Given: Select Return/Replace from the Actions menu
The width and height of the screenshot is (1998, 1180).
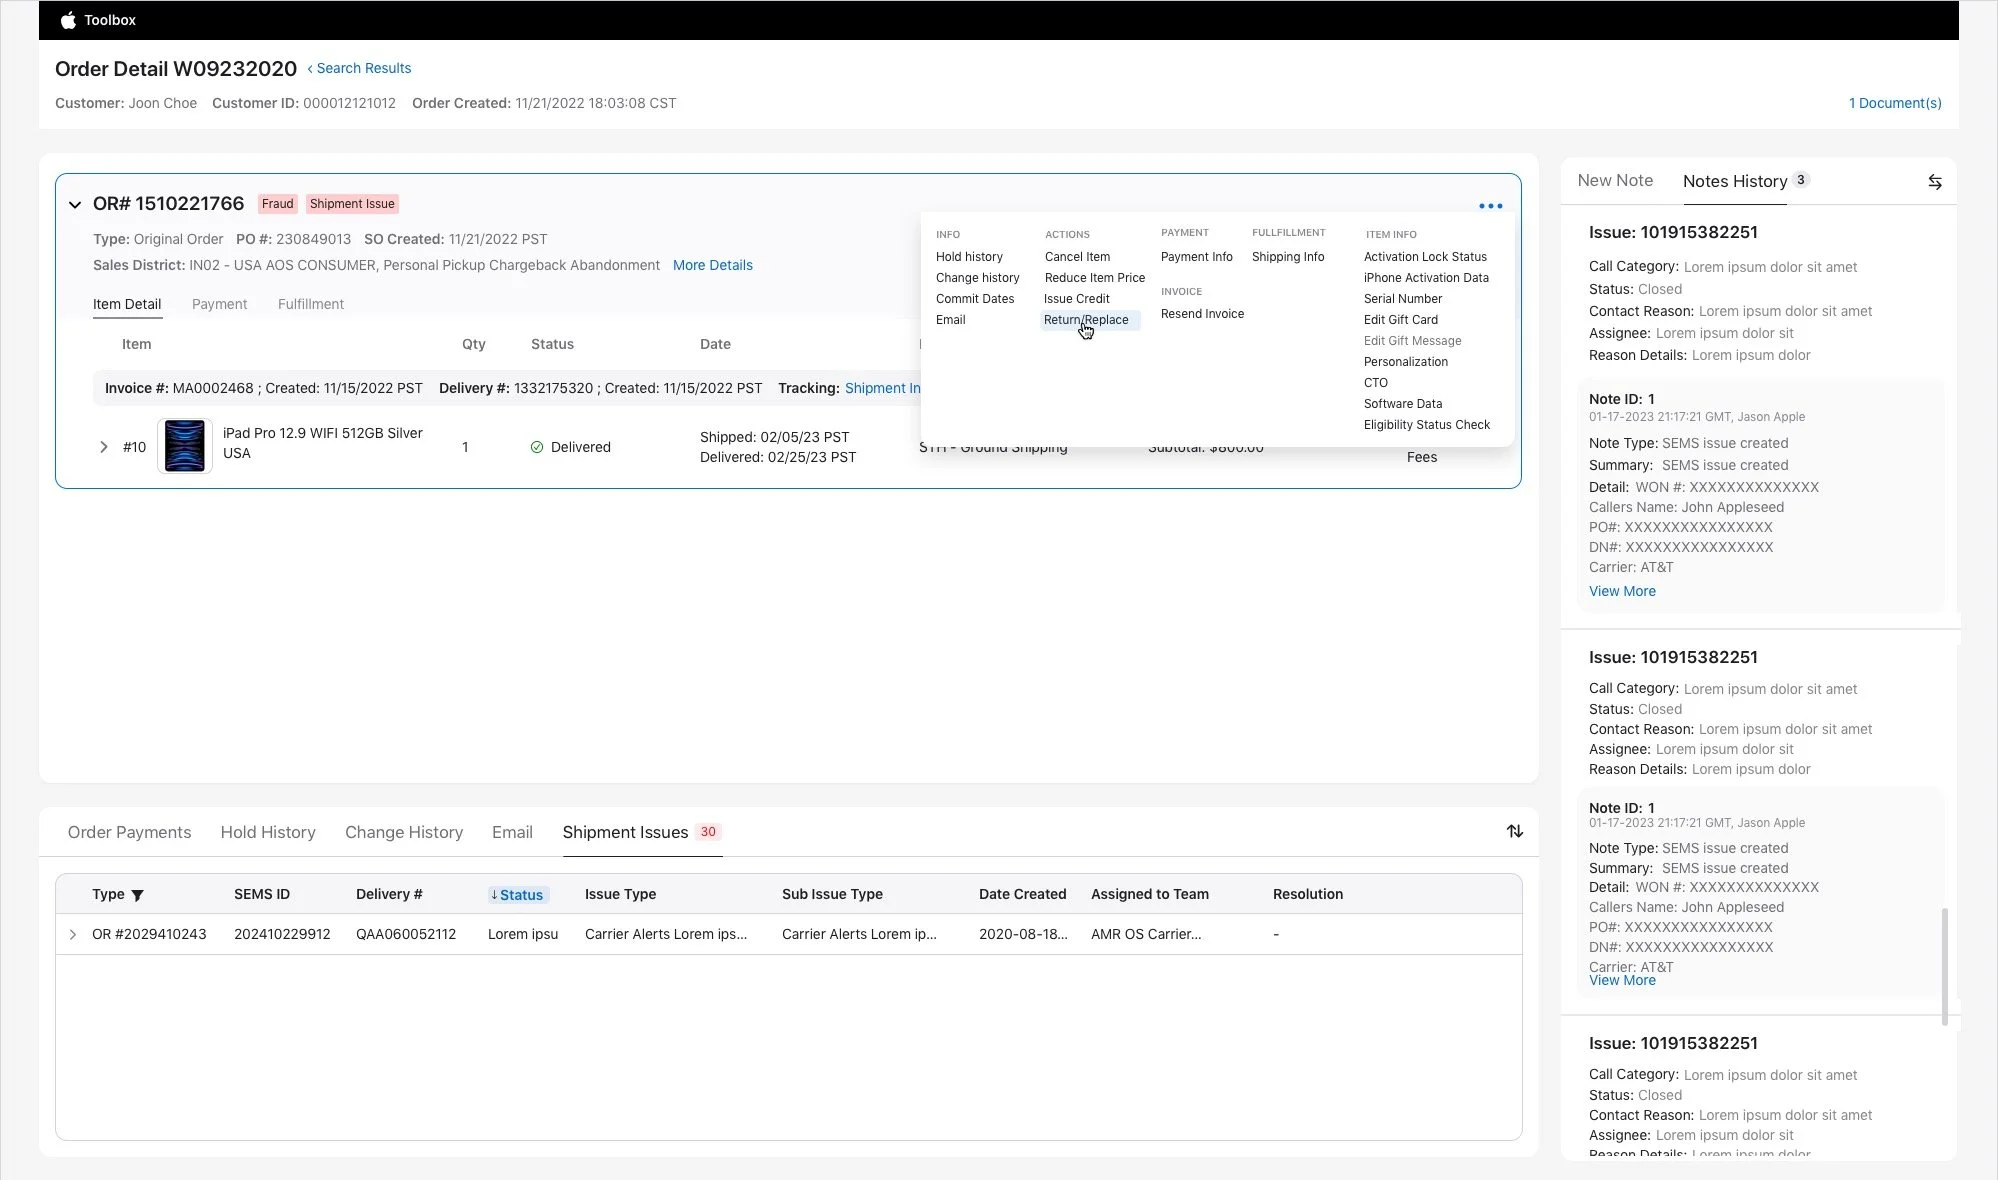Looking at the screenshot, I should click(x=1085, y=320).
